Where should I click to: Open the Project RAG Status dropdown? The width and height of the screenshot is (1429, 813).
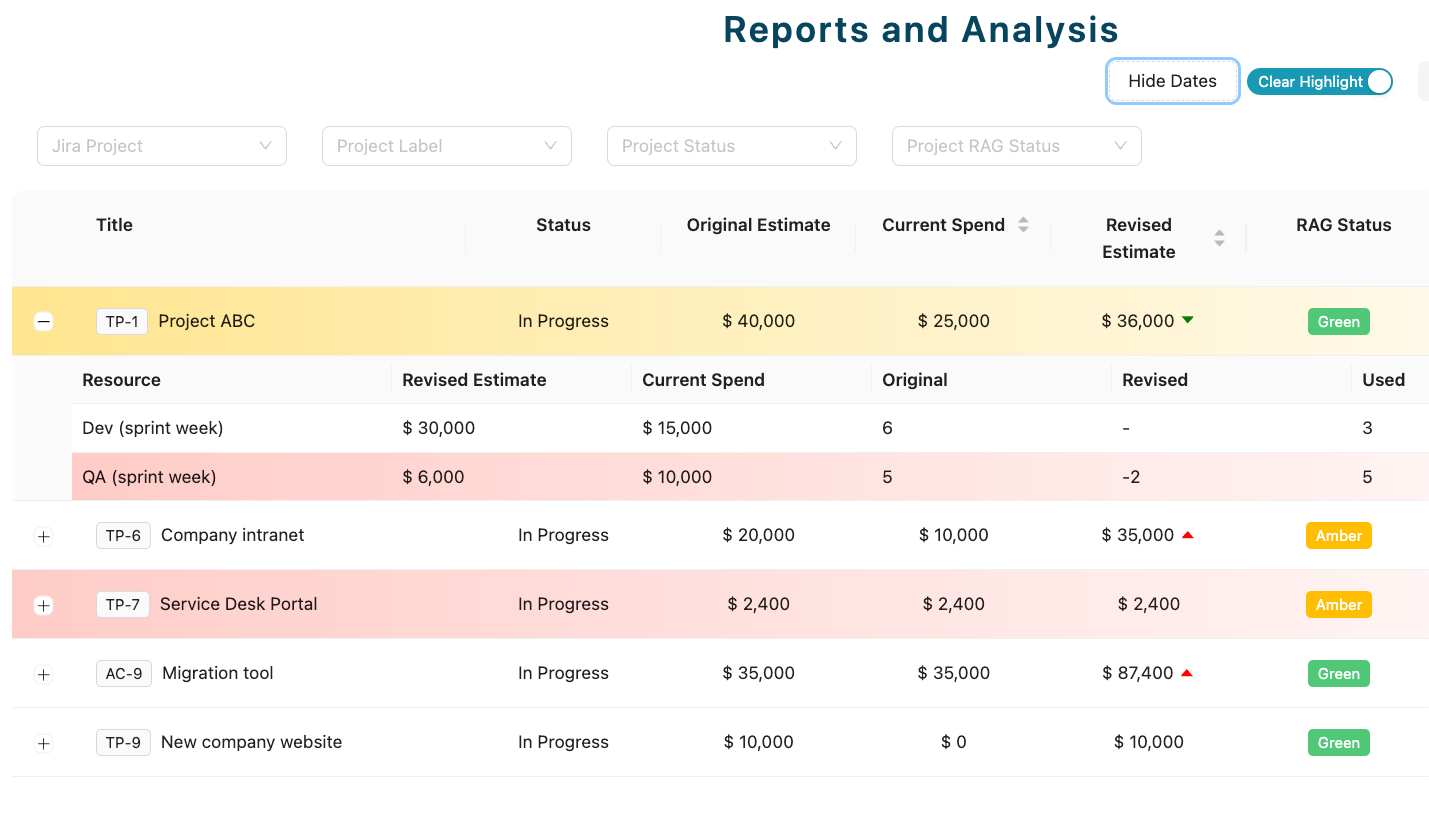(x=1016, y=146)
